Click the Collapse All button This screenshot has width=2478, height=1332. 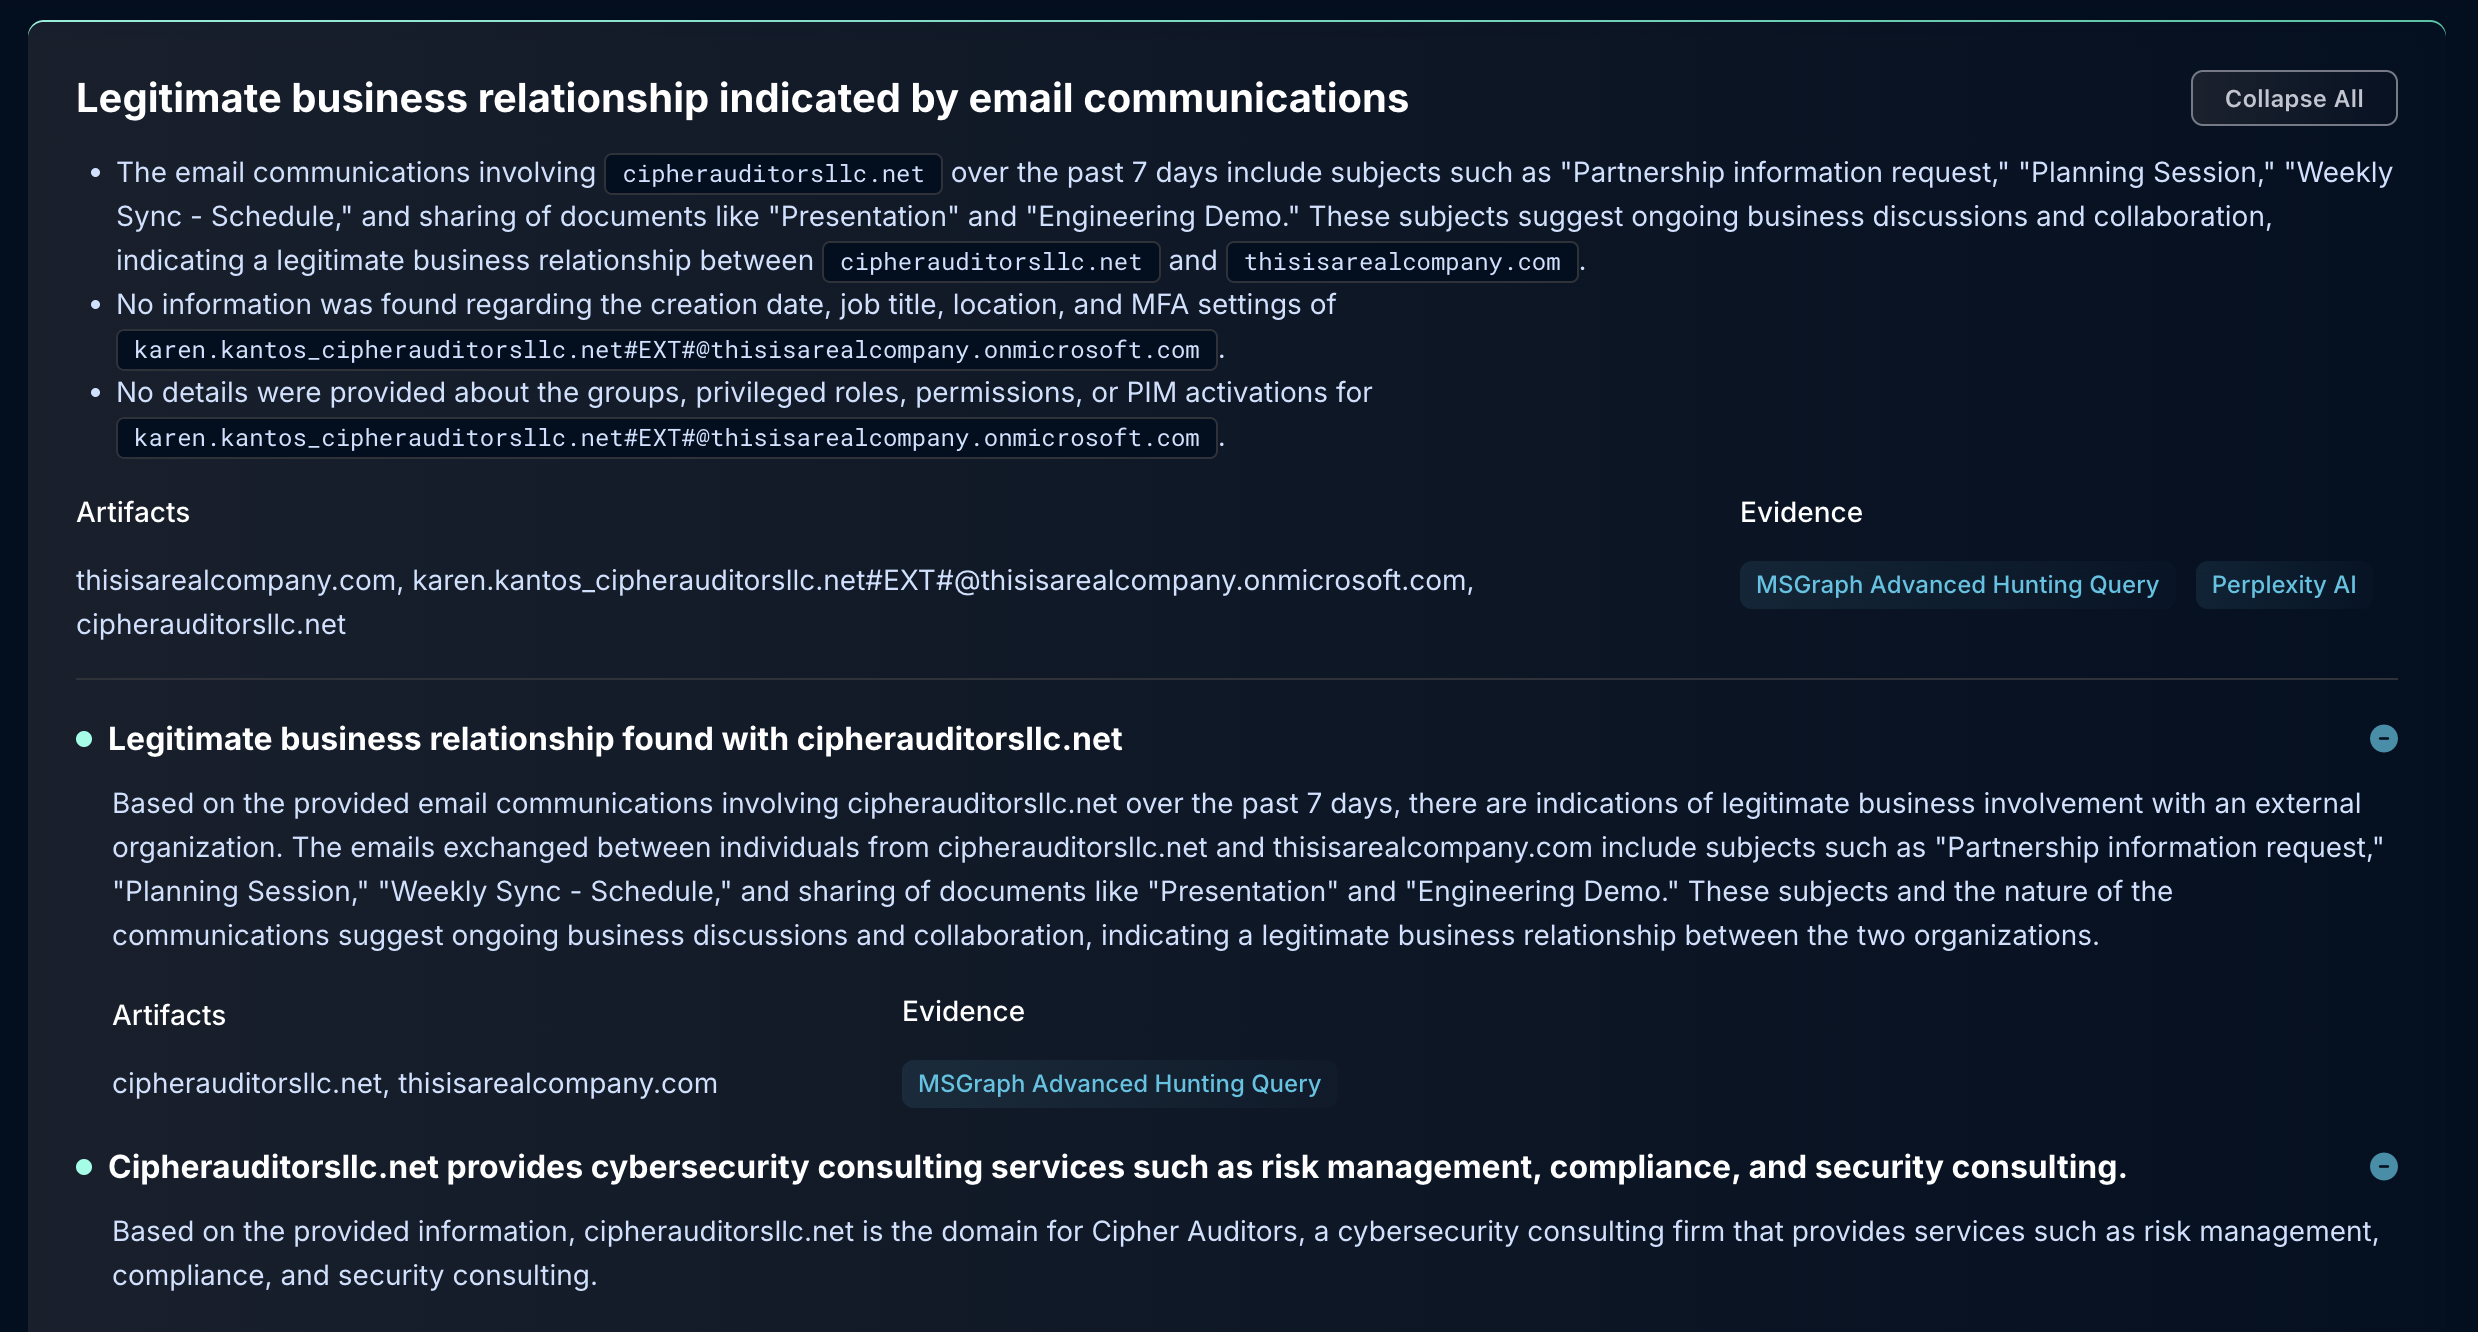(x=2293, y=98)
